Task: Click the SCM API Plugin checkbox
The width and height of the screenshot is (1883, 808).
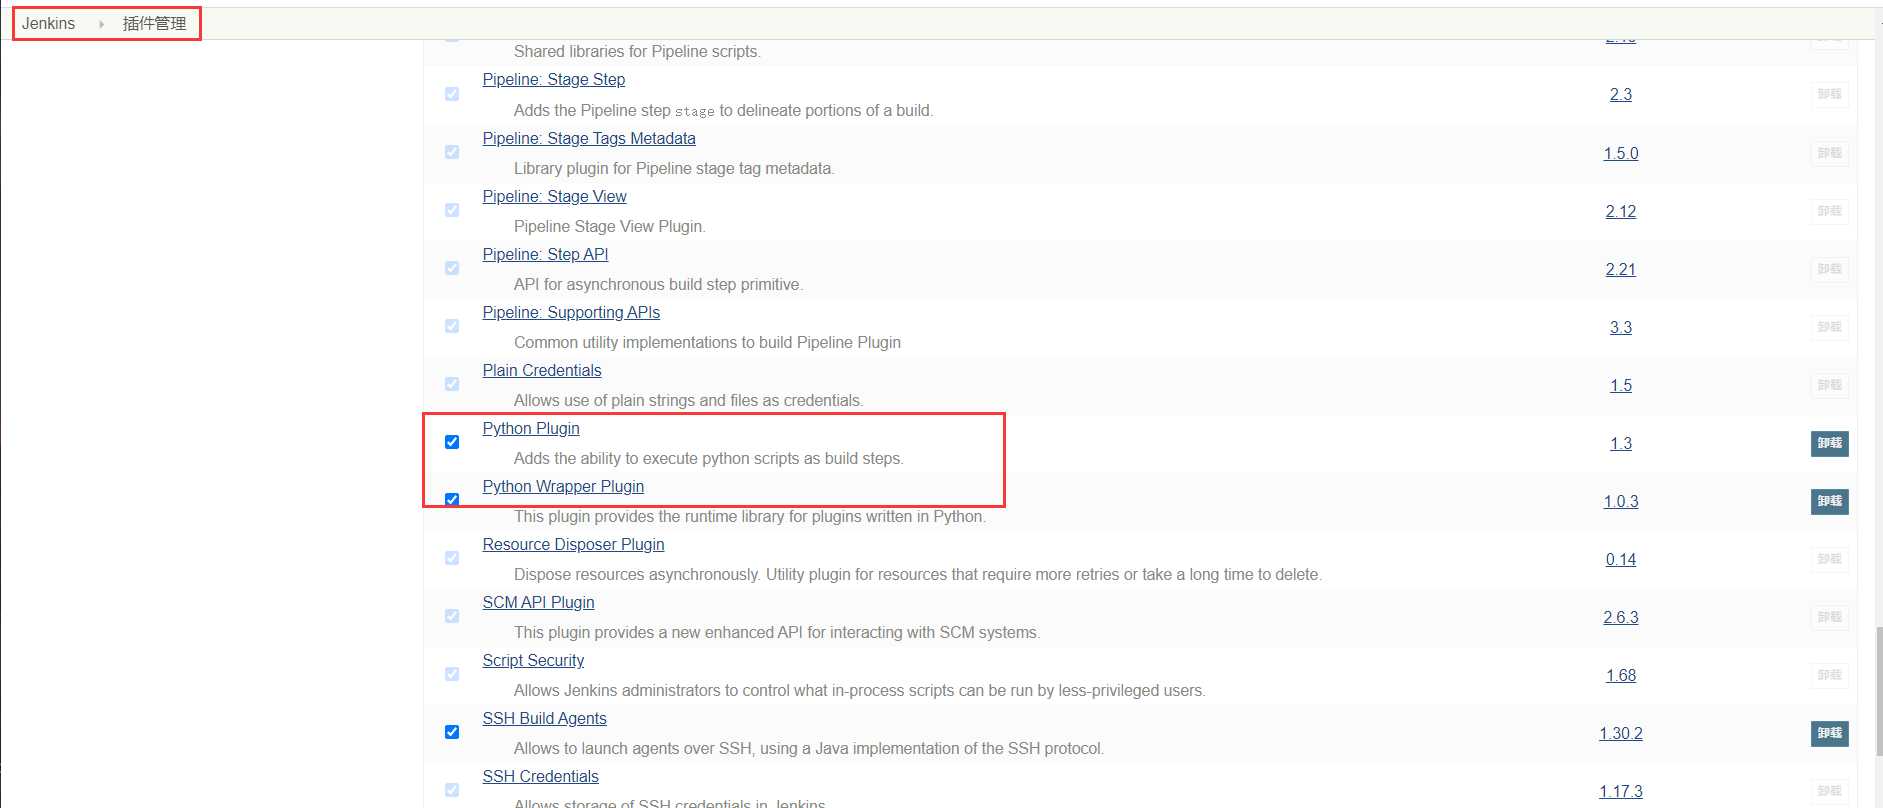Action: coord(452,616)
